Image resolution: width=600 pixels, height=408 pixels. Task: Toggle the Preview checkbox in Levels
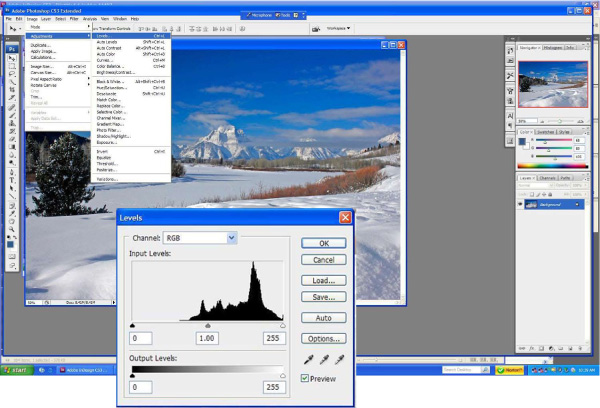307,378
